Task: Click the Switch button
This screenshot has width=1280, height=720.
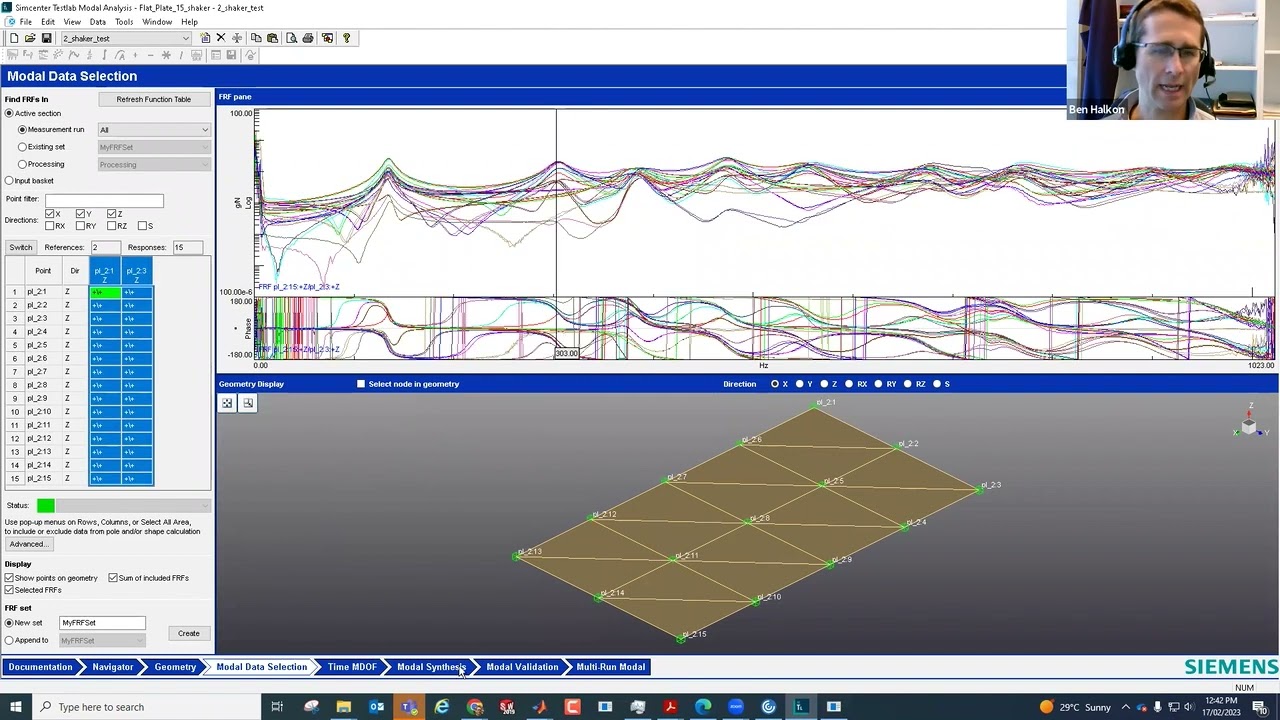Action: point(21,247)
